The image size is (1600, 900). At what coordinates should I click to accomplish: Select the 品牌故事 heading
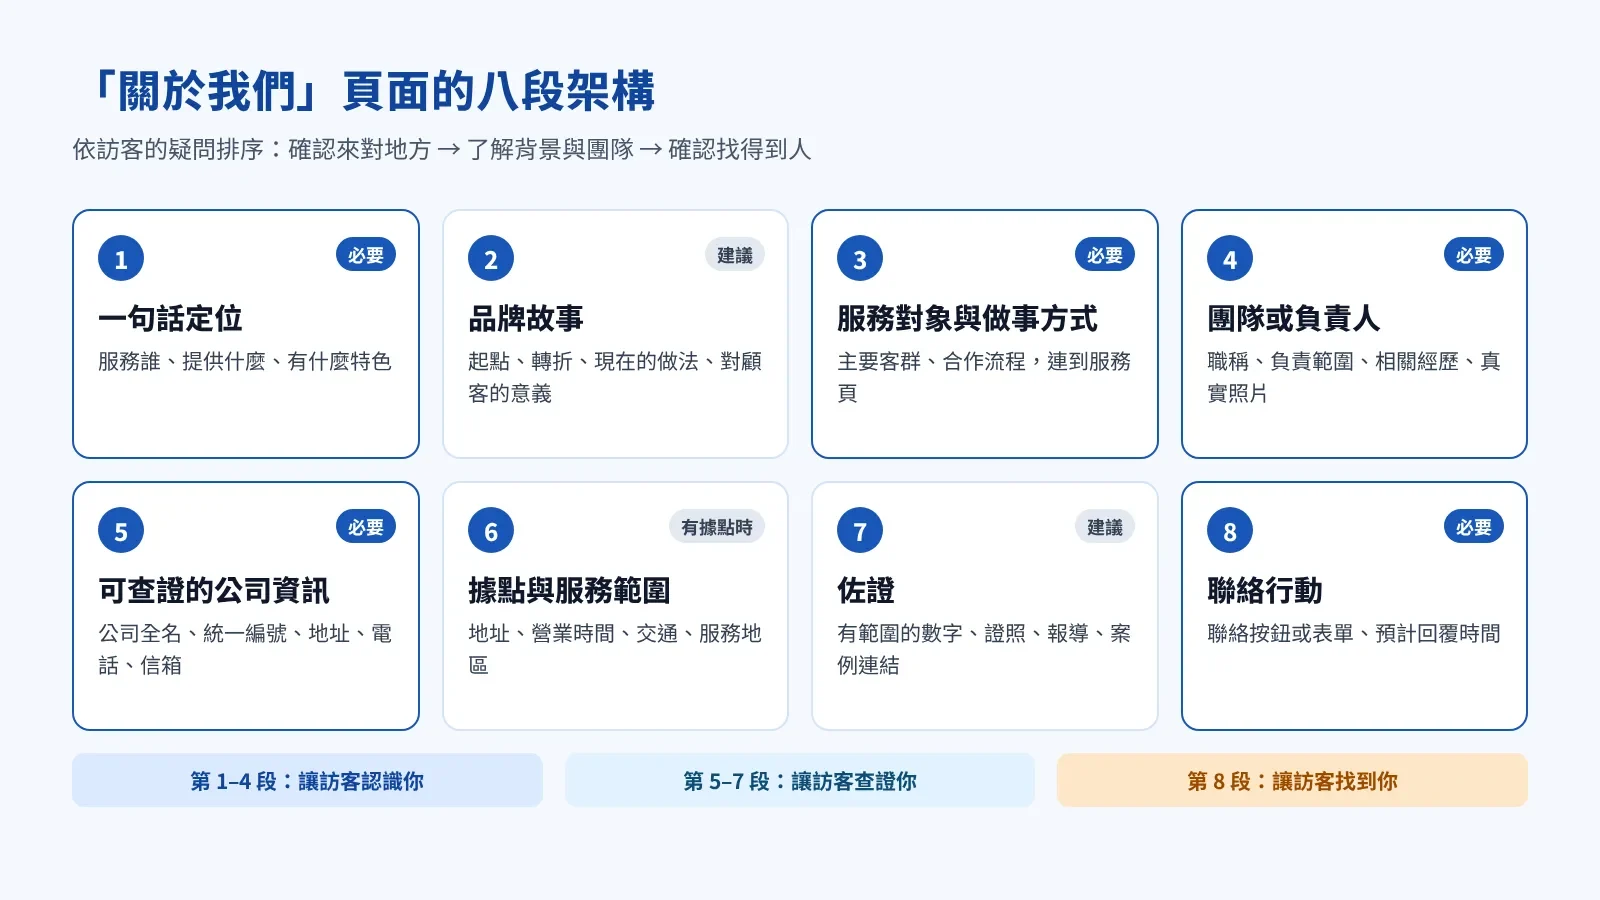[526, 319]
